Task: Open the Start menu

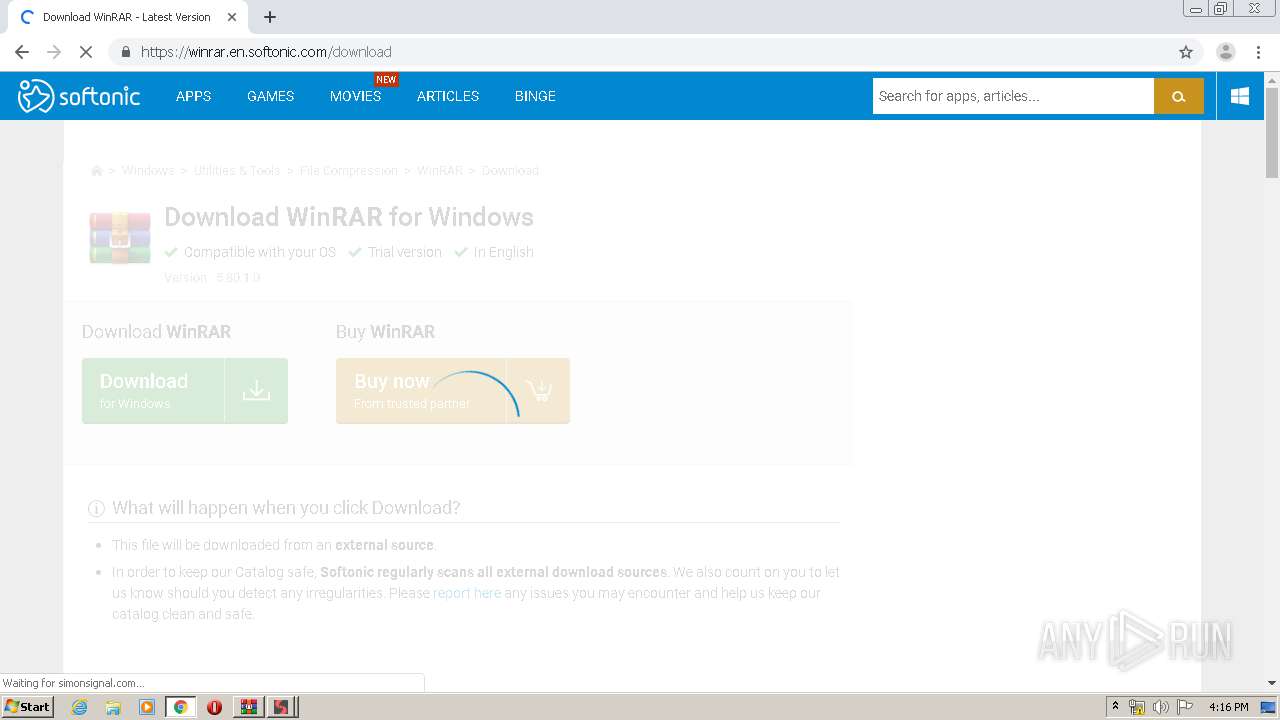Action: click(27, 707)
